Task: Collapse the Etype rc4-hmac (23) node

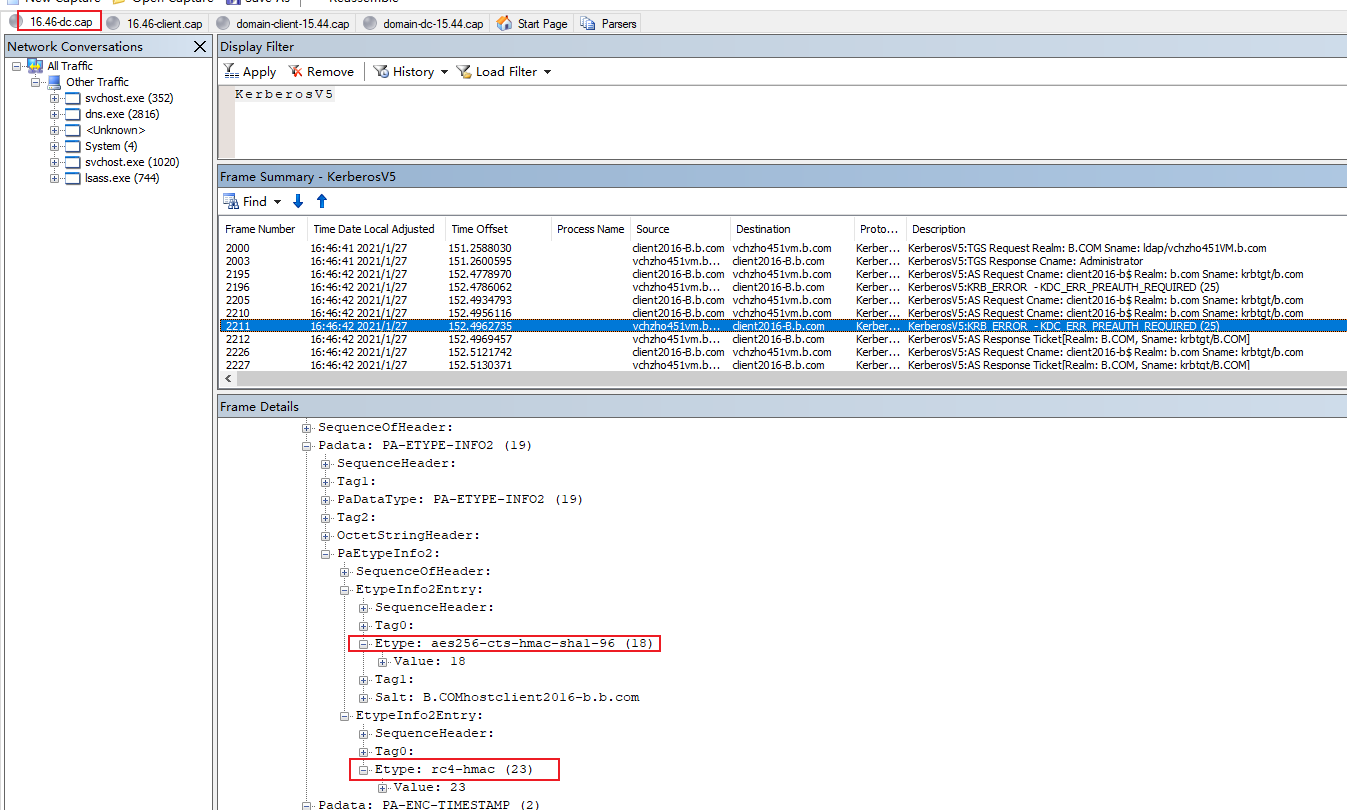Action: point(365,769)
